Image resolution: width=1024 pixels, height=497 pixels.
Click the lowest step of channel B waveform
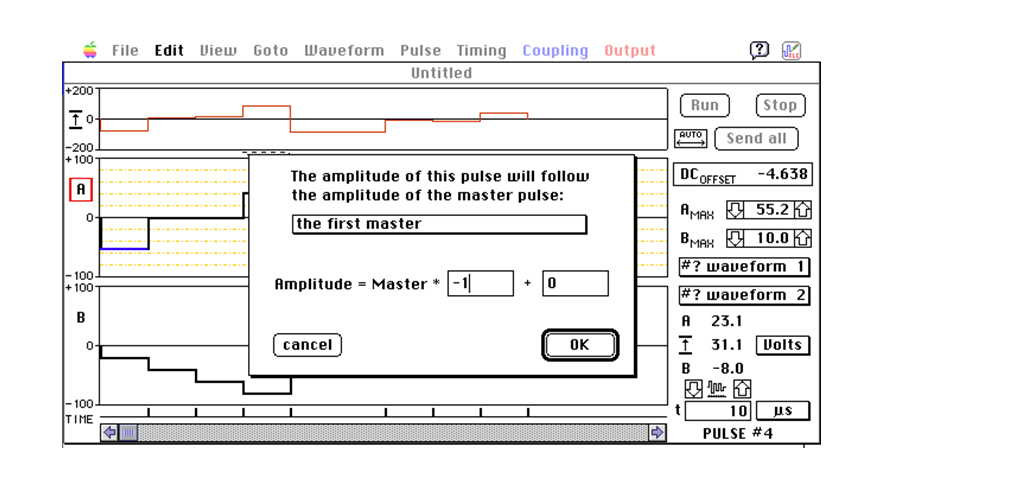tap(267, 393)
